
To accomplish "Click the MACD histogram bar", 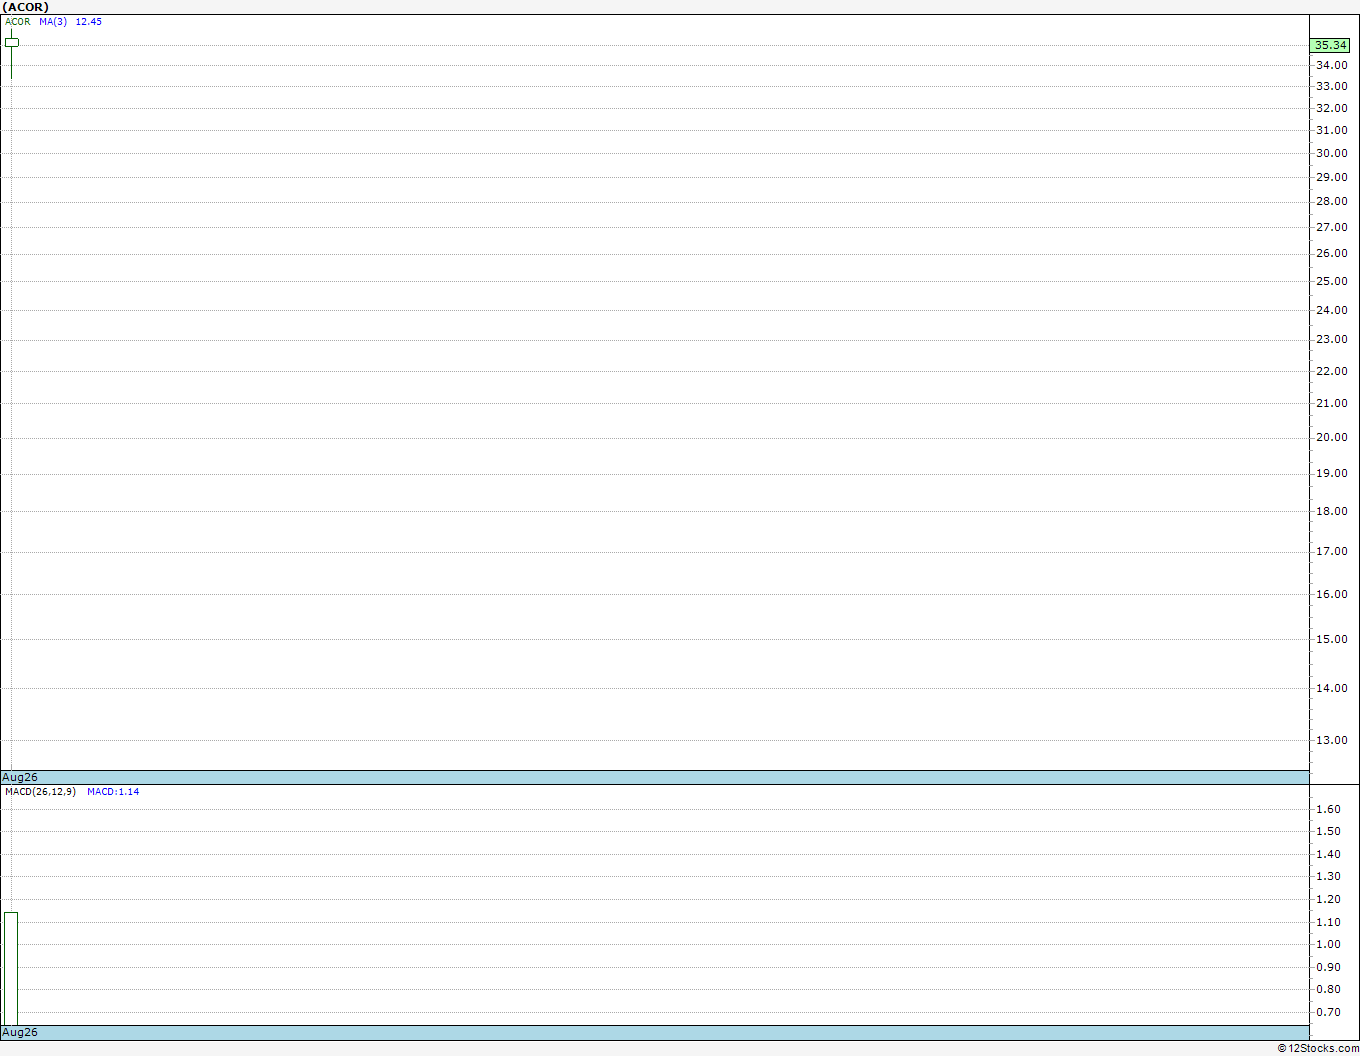I will [x=10, y=968].
